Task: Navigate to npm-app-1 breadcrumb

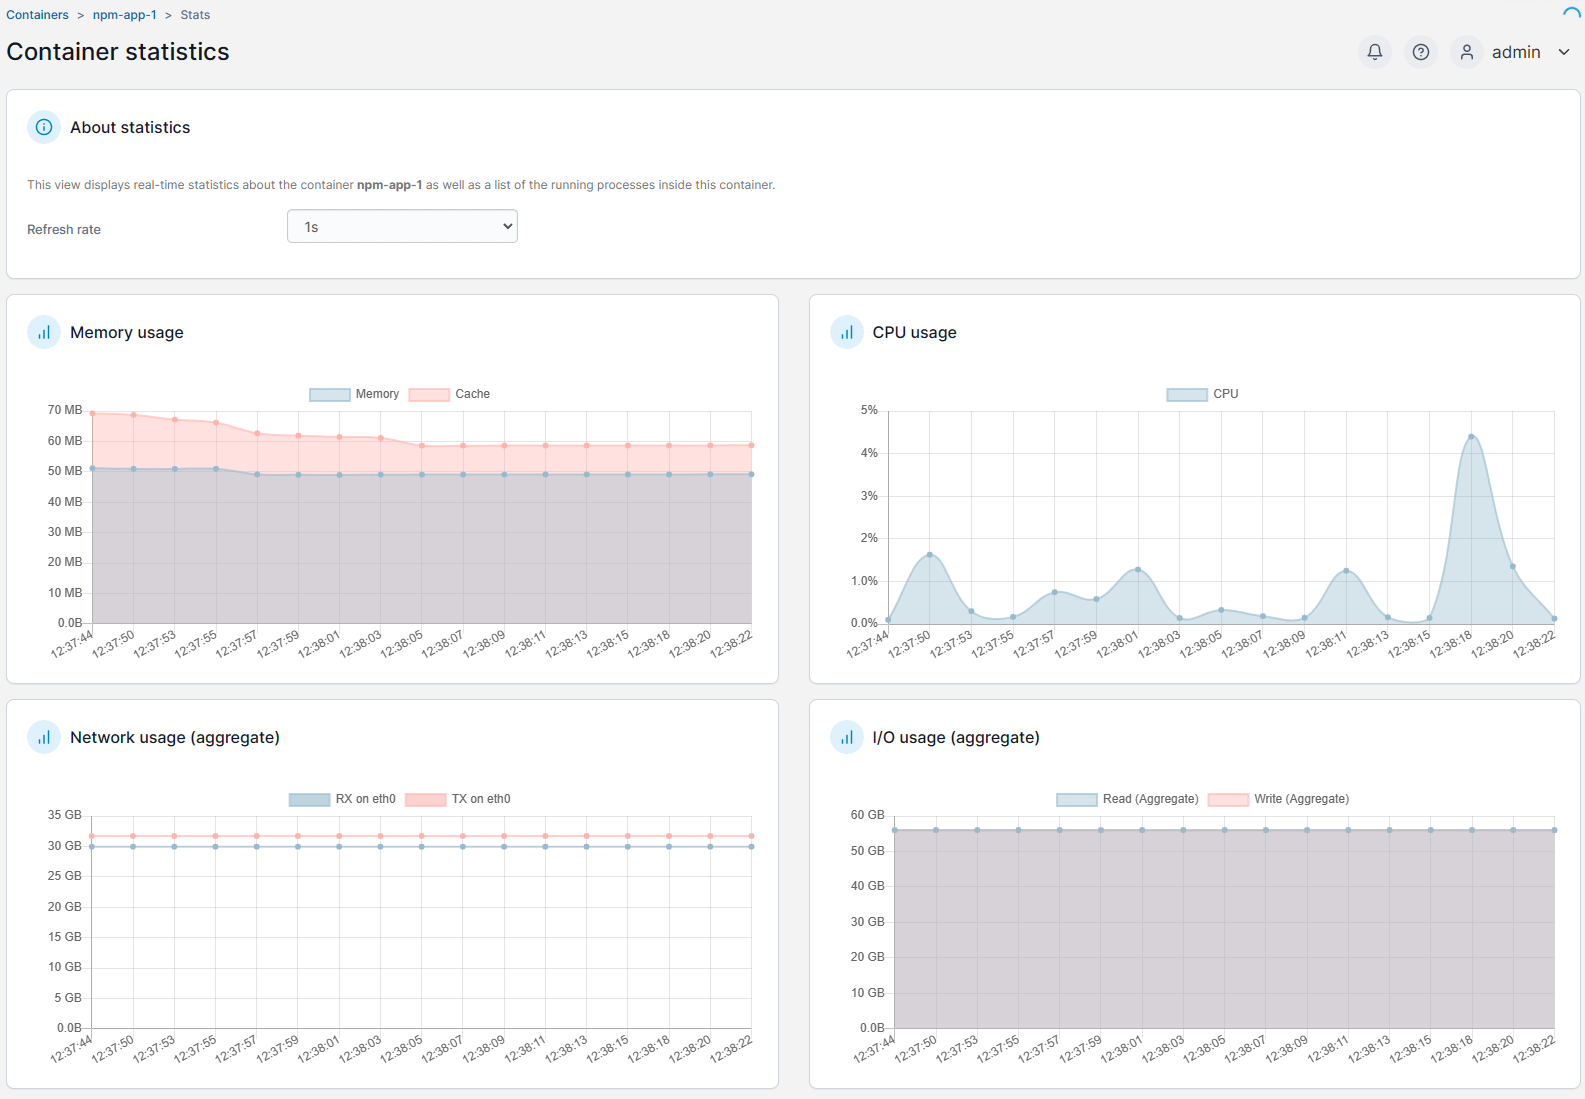Action: [125, 15]
